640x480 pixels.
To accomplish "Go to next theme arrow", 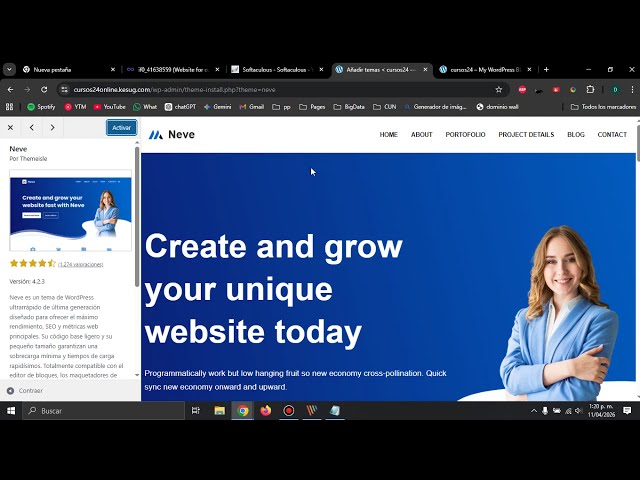I will pyautogui.click(x=52, y=128).
